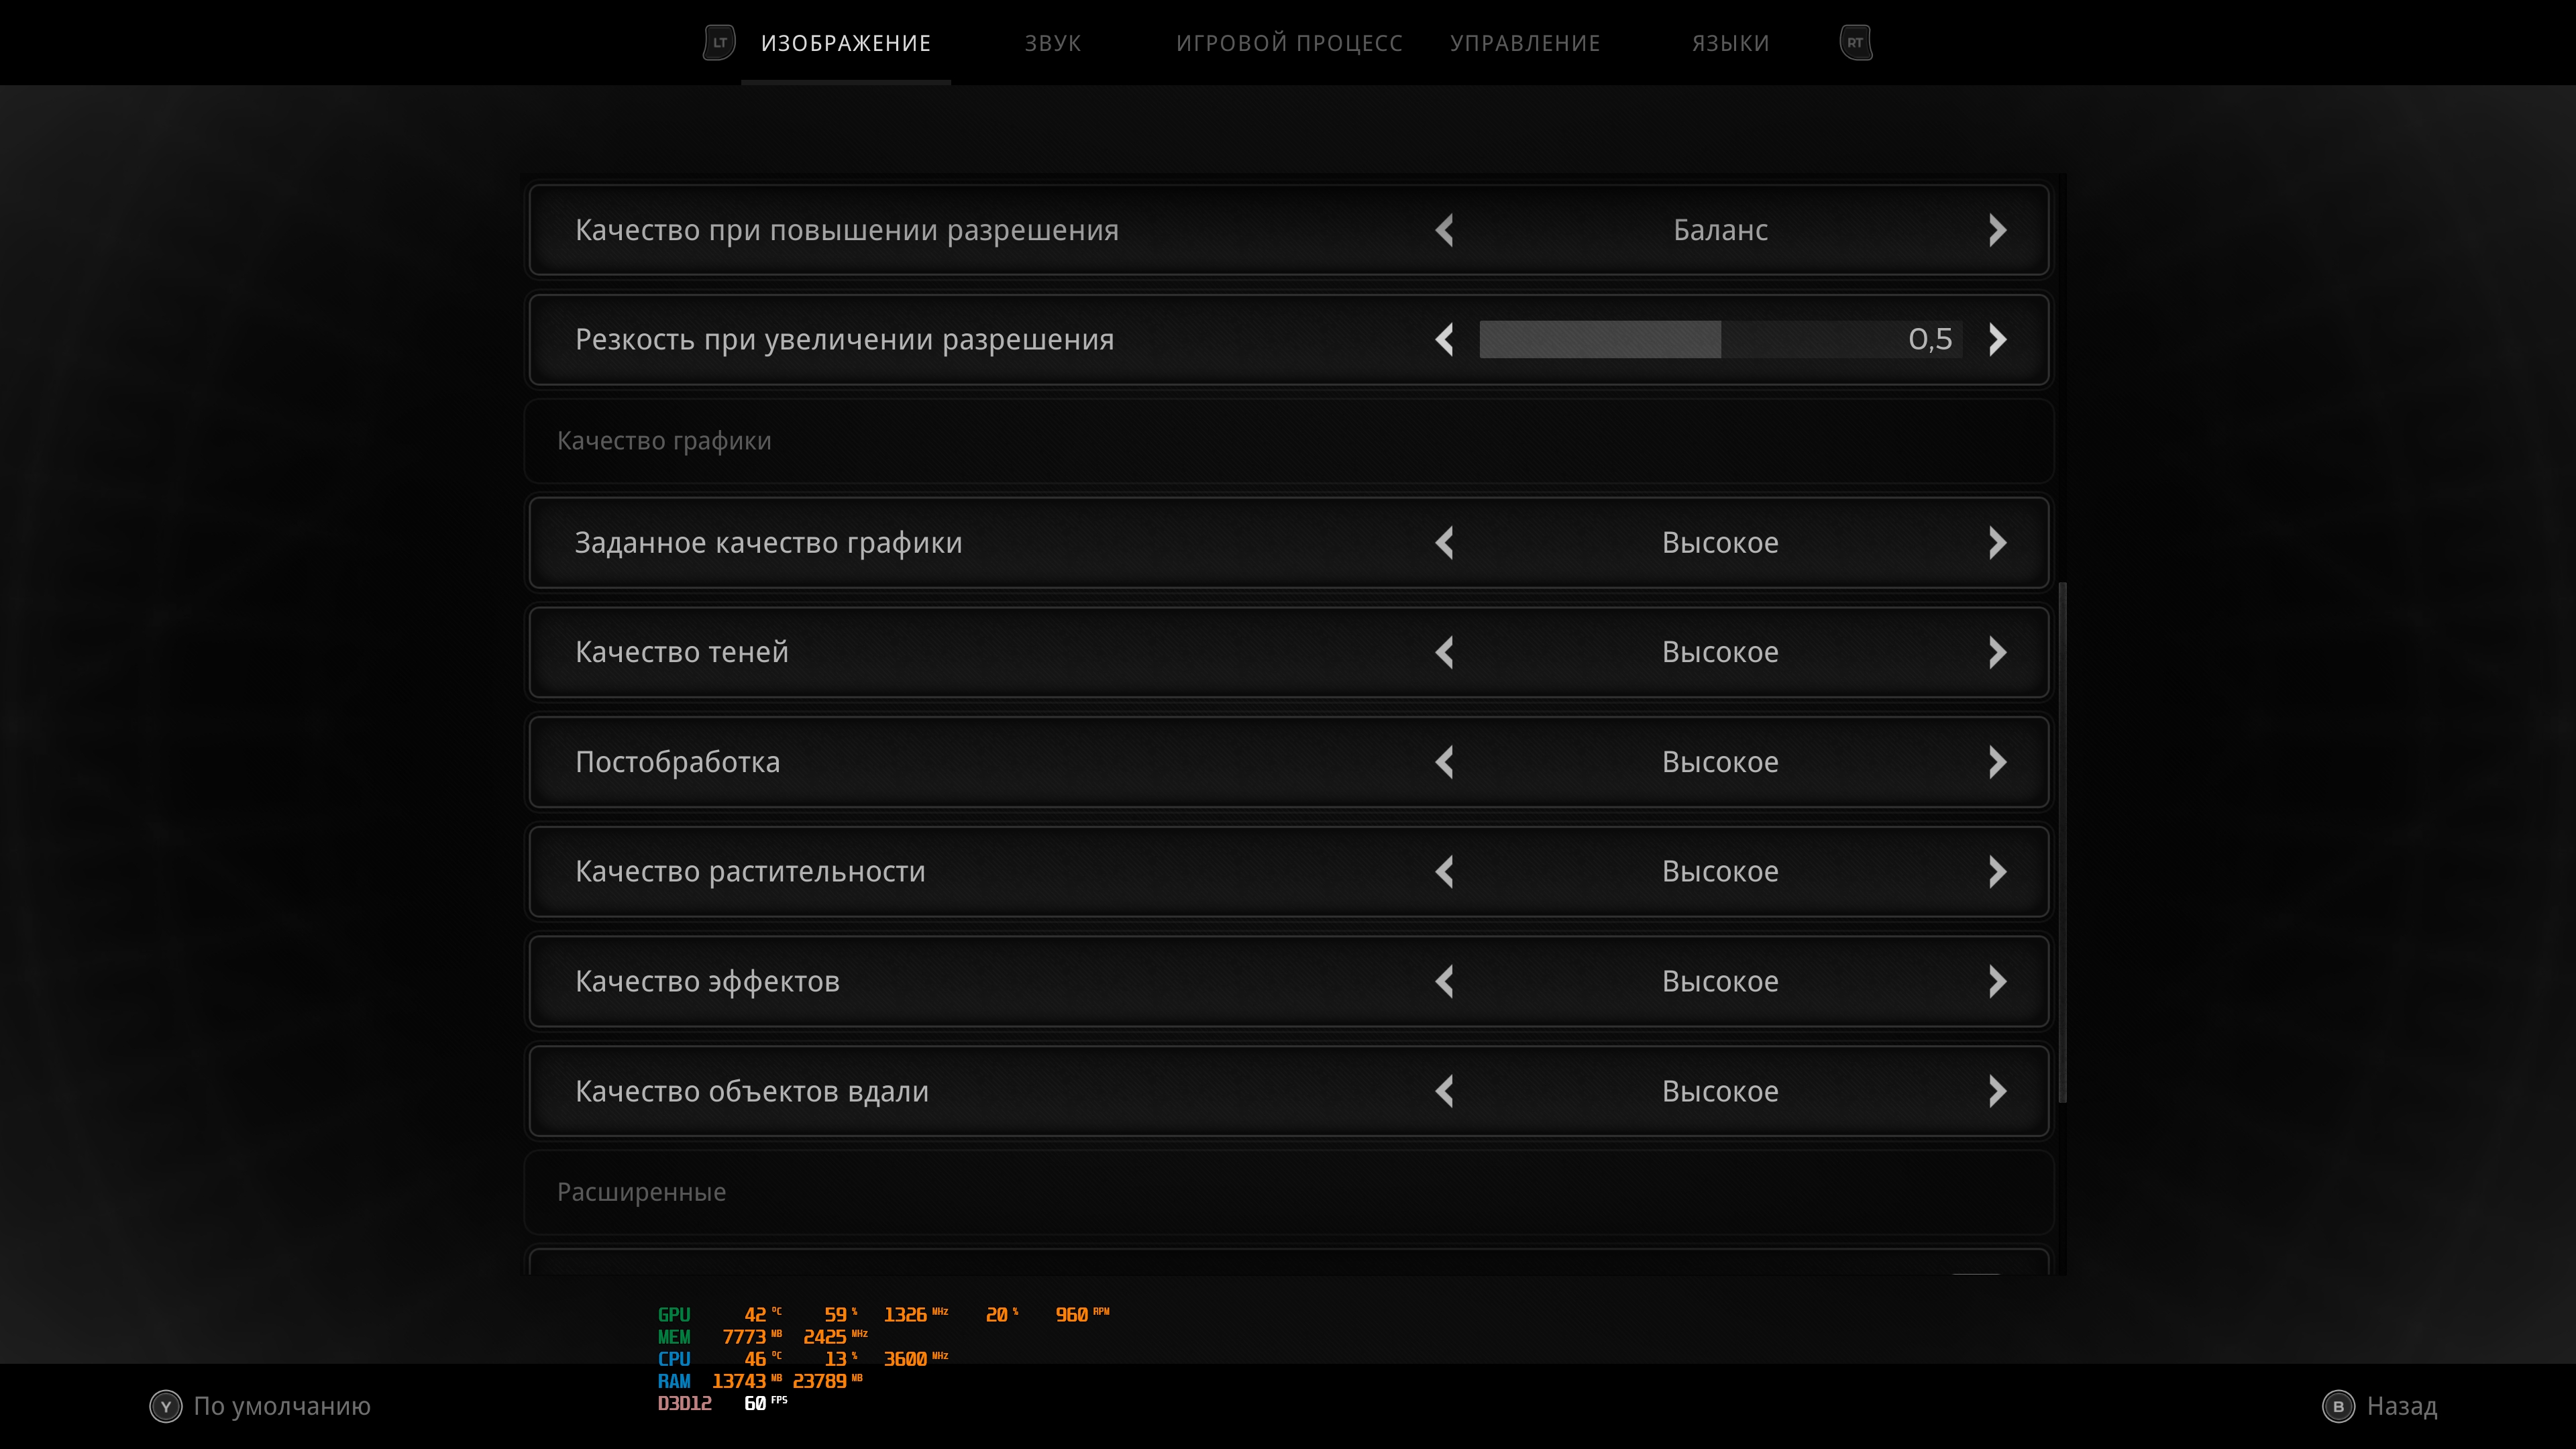
Task: Click the LT bumper icon
Action: point(719,43)
